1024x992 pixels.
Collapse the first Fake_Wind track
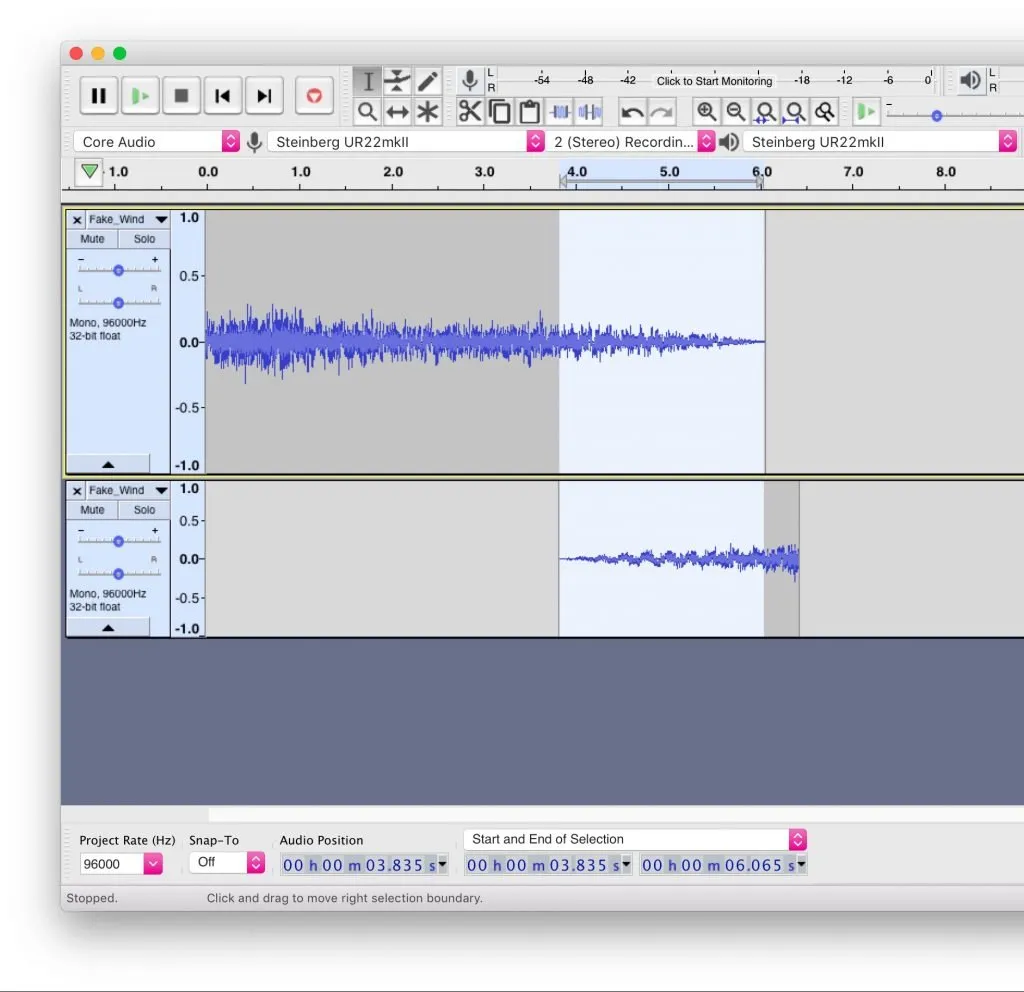108,464
